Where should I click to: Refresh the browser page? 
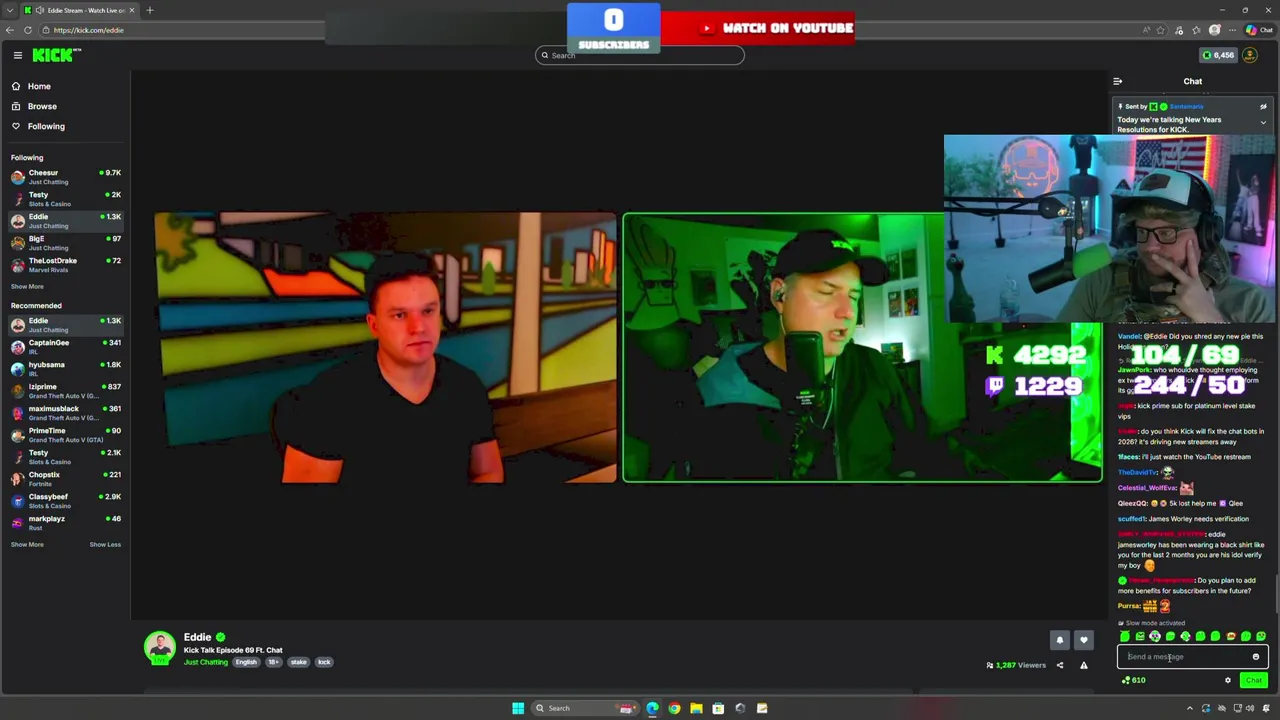point(28,30)
